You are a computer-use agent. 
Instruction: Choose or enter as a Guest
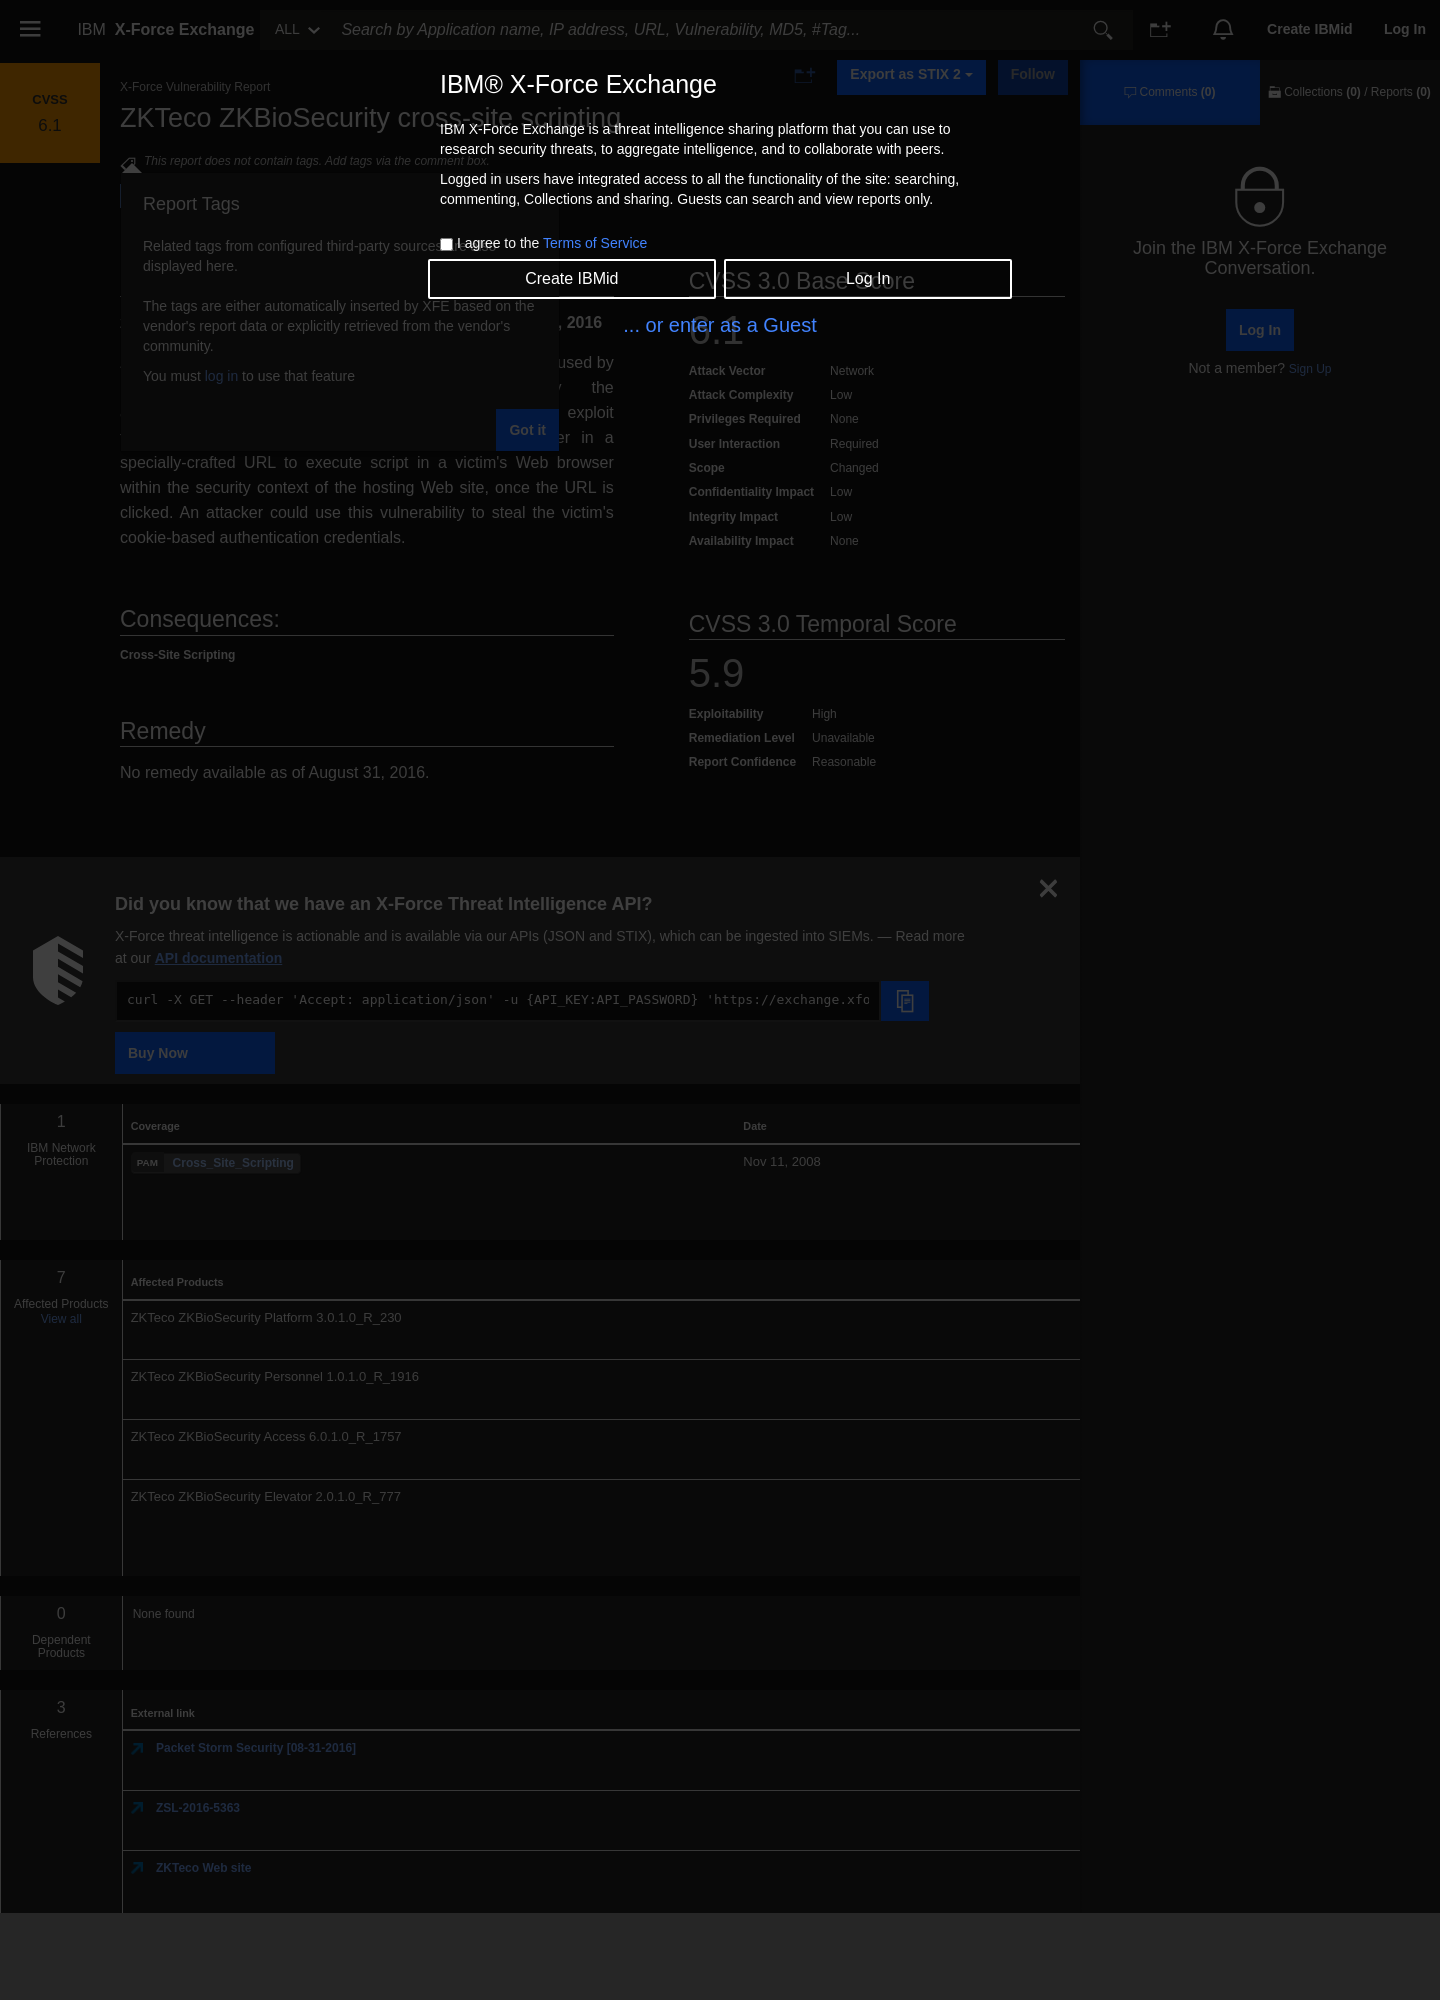(720, 325)
